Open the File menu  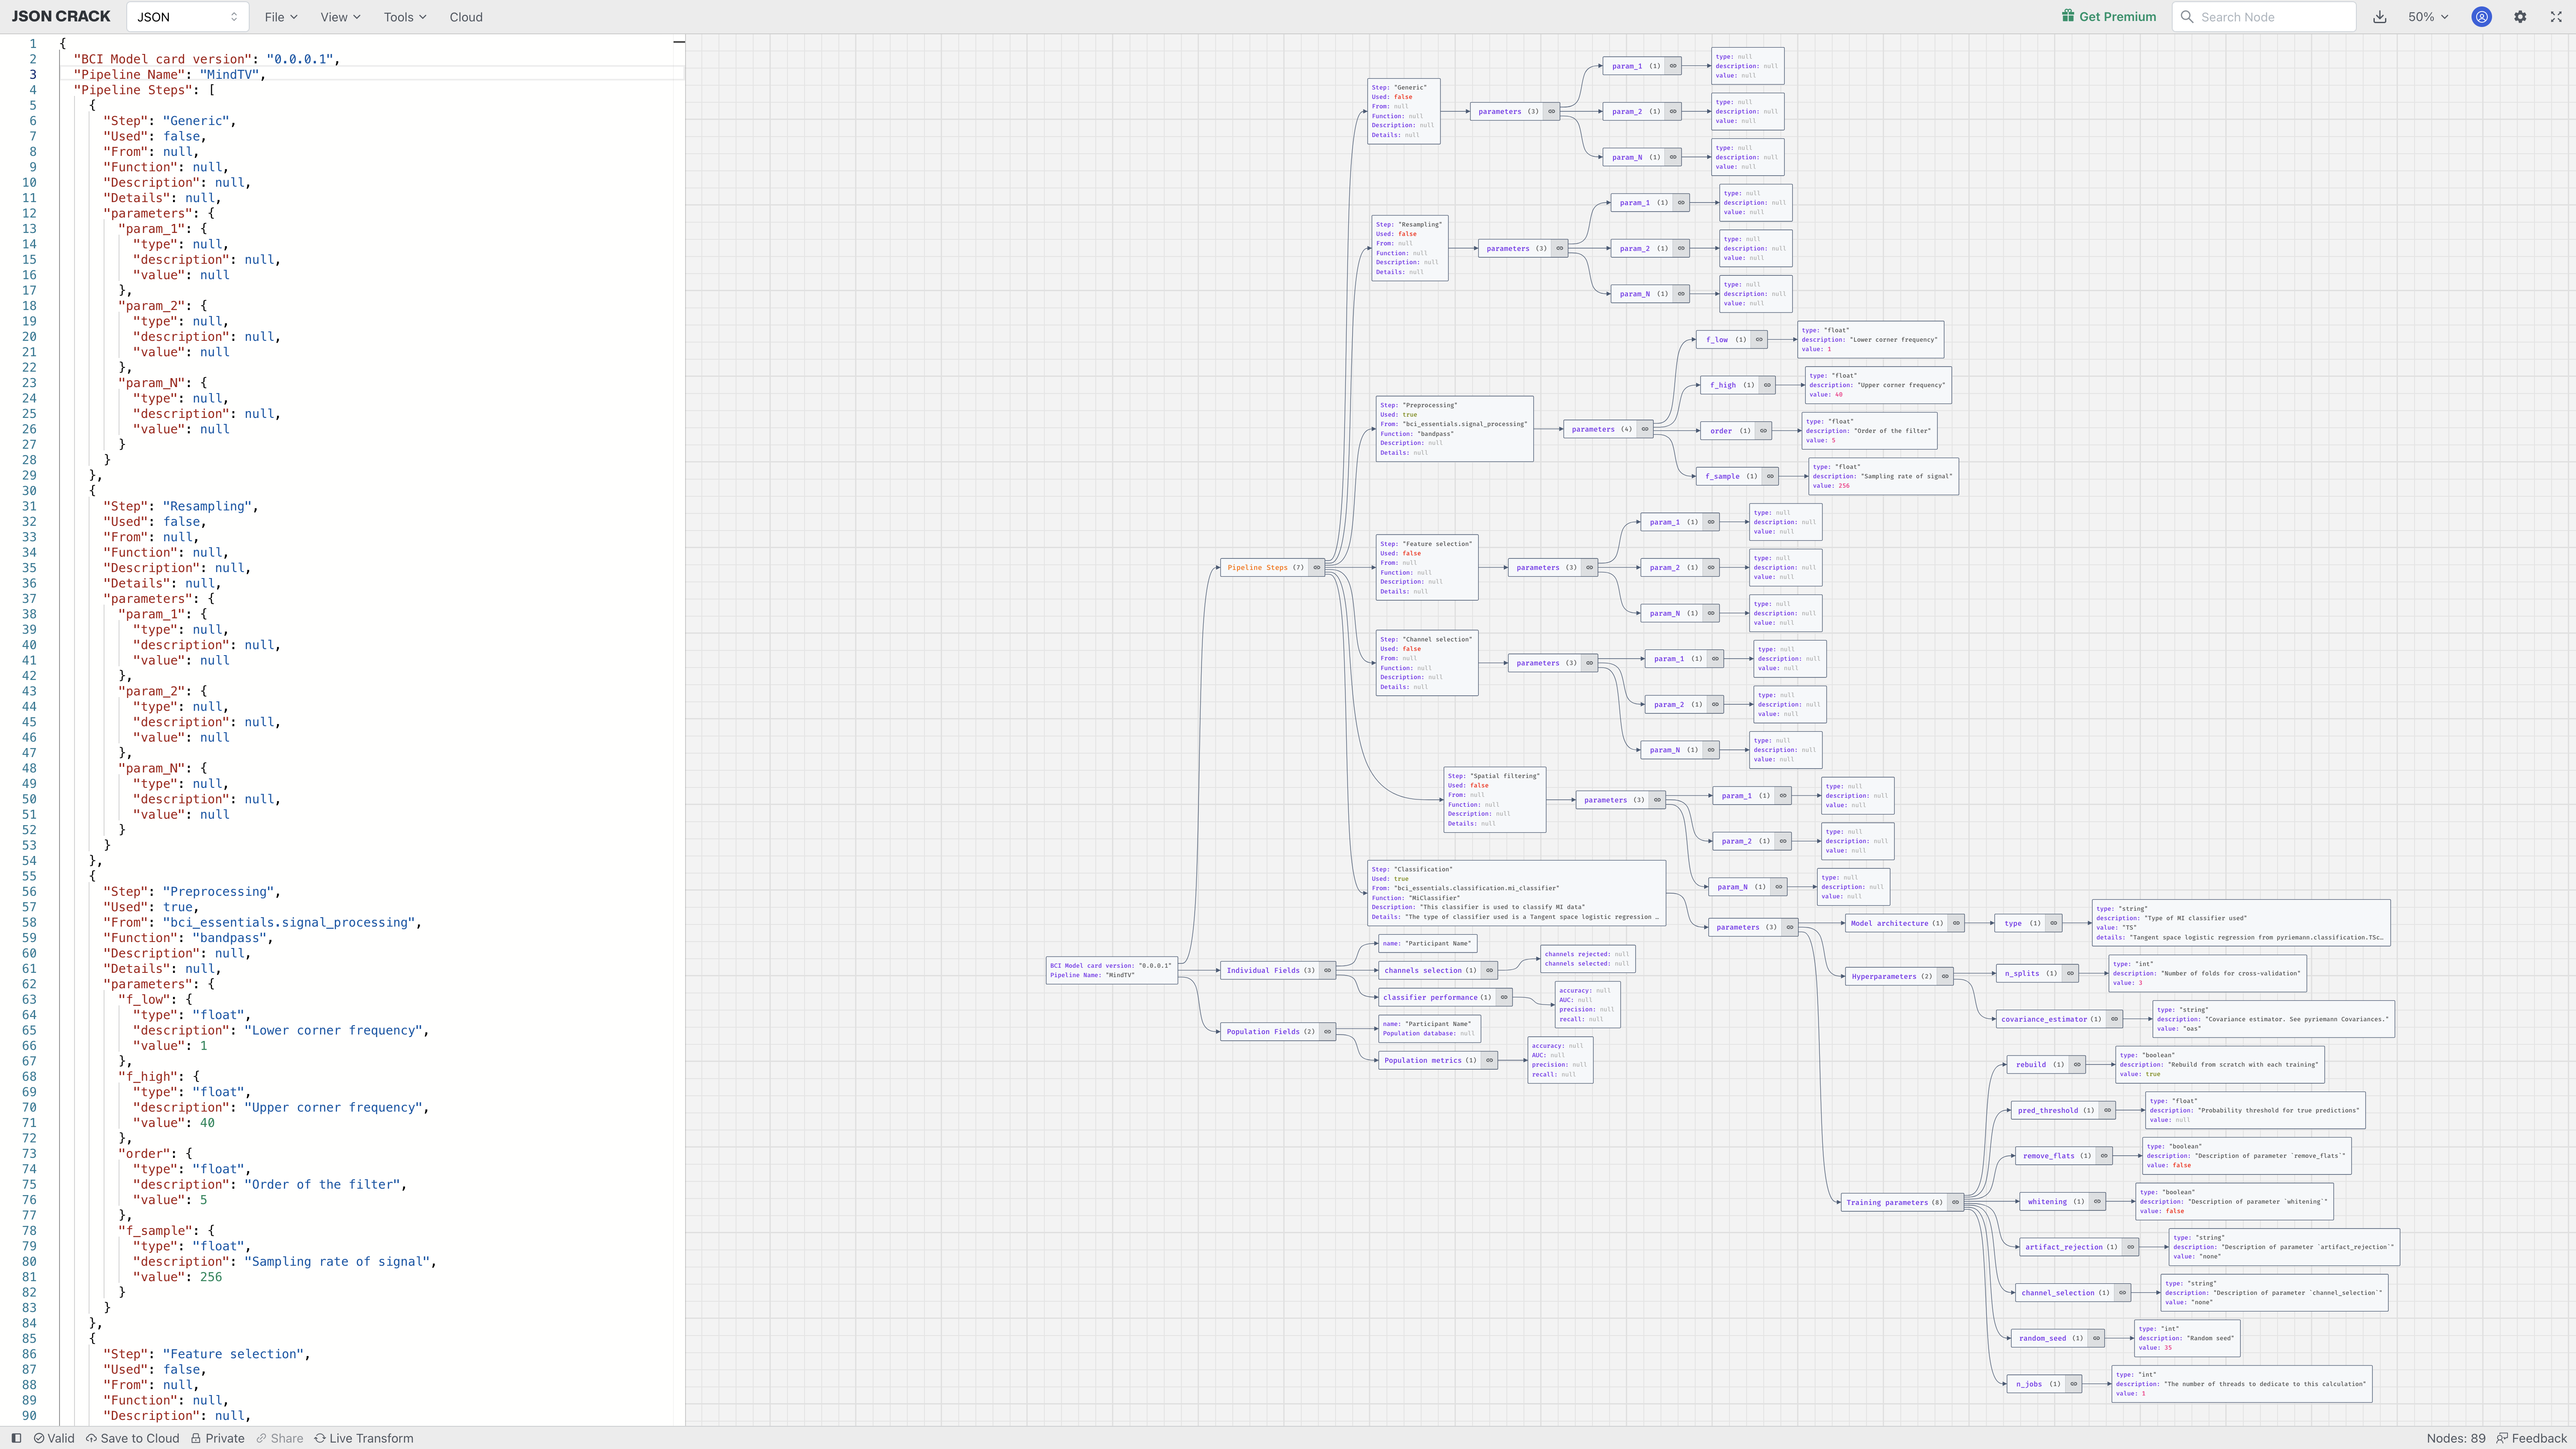[x=280, y=17]
